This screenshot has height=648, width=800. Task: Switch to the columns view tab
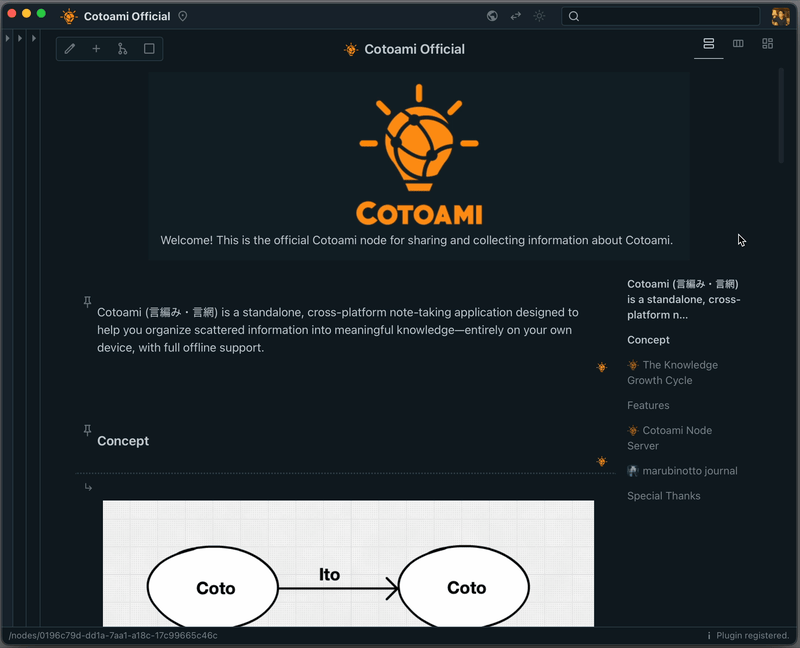coord(738,44)
